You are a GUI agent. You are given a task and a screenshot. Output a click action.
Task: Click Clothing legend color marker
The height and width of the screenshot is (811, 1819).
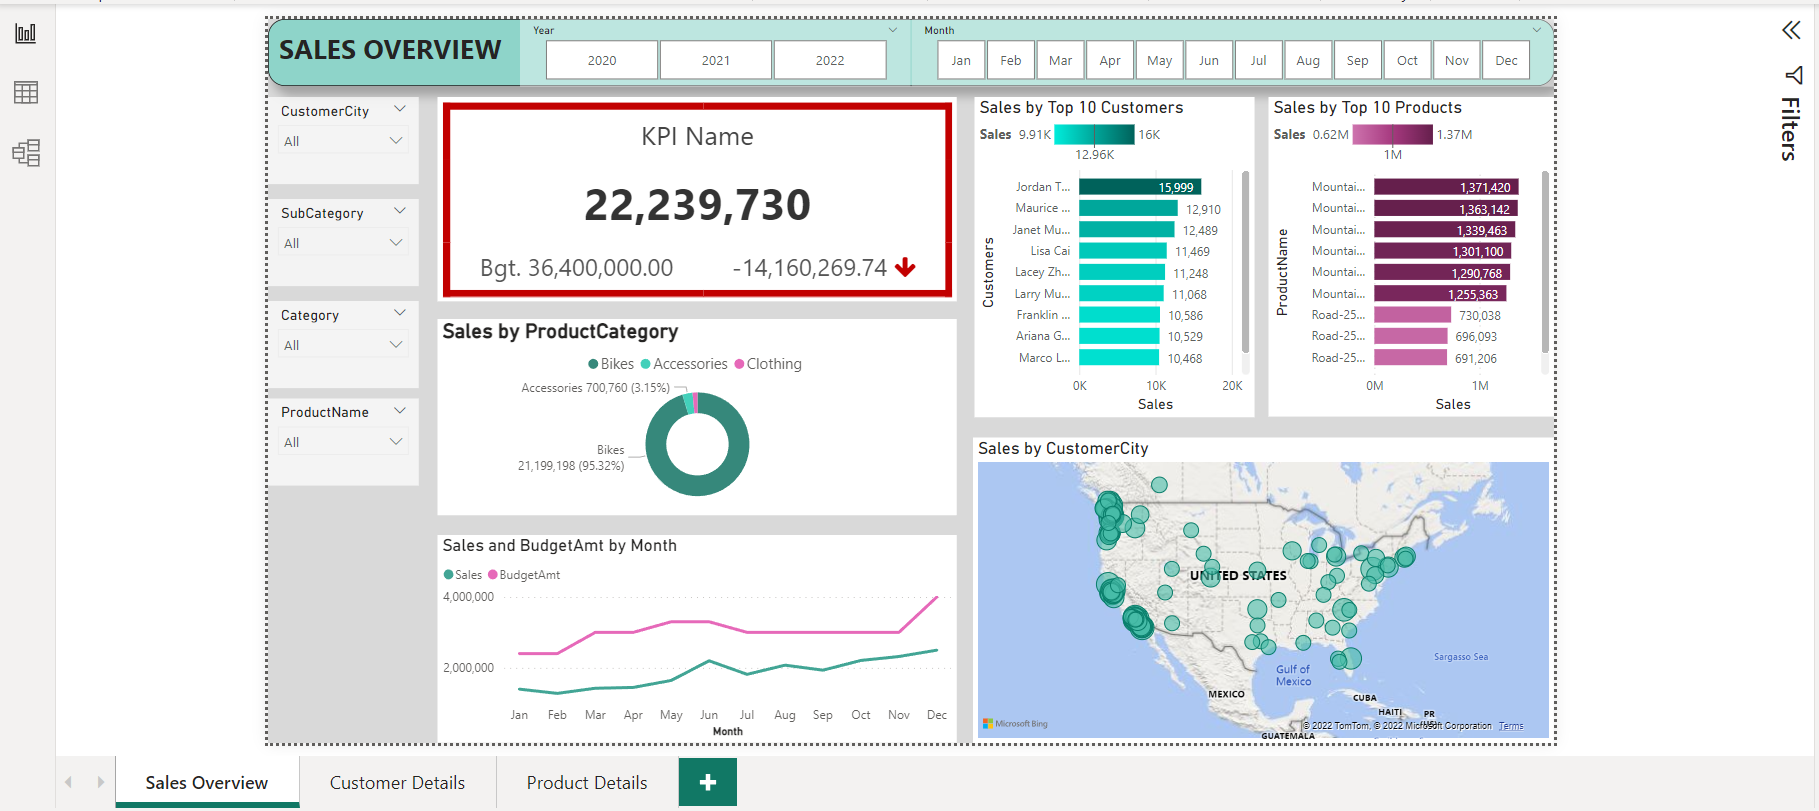(739, 364)
